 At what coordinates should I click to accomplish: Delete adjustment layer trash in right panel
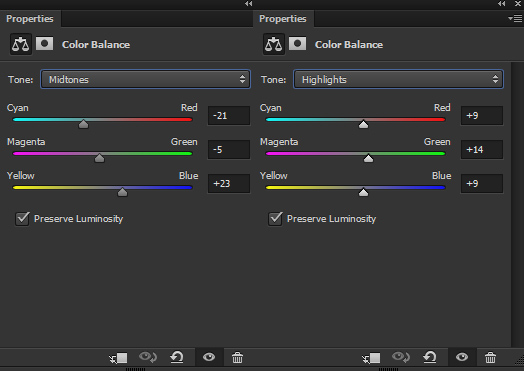tap(490, 357)
